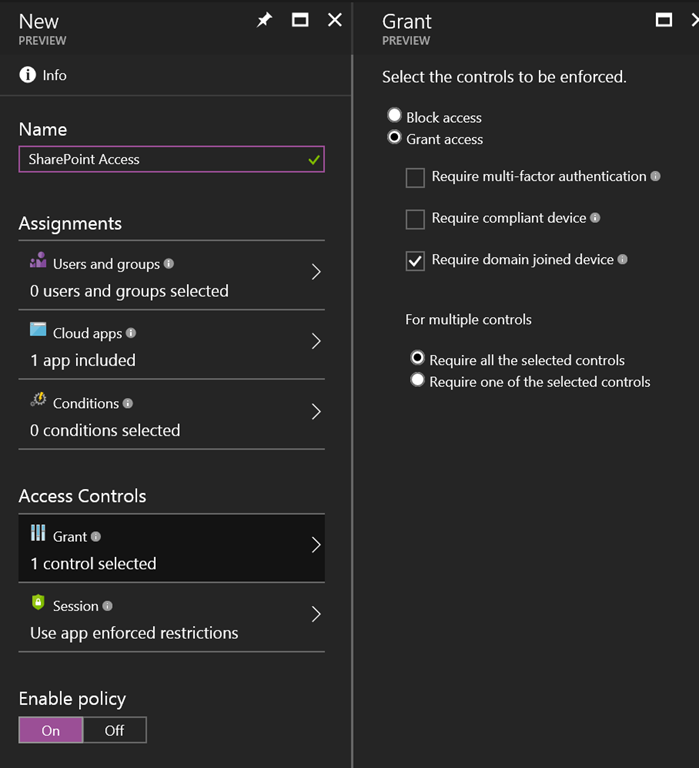Click the Users and groups icon
Viewport: 699px width, 768px height.
click(38, 260)
